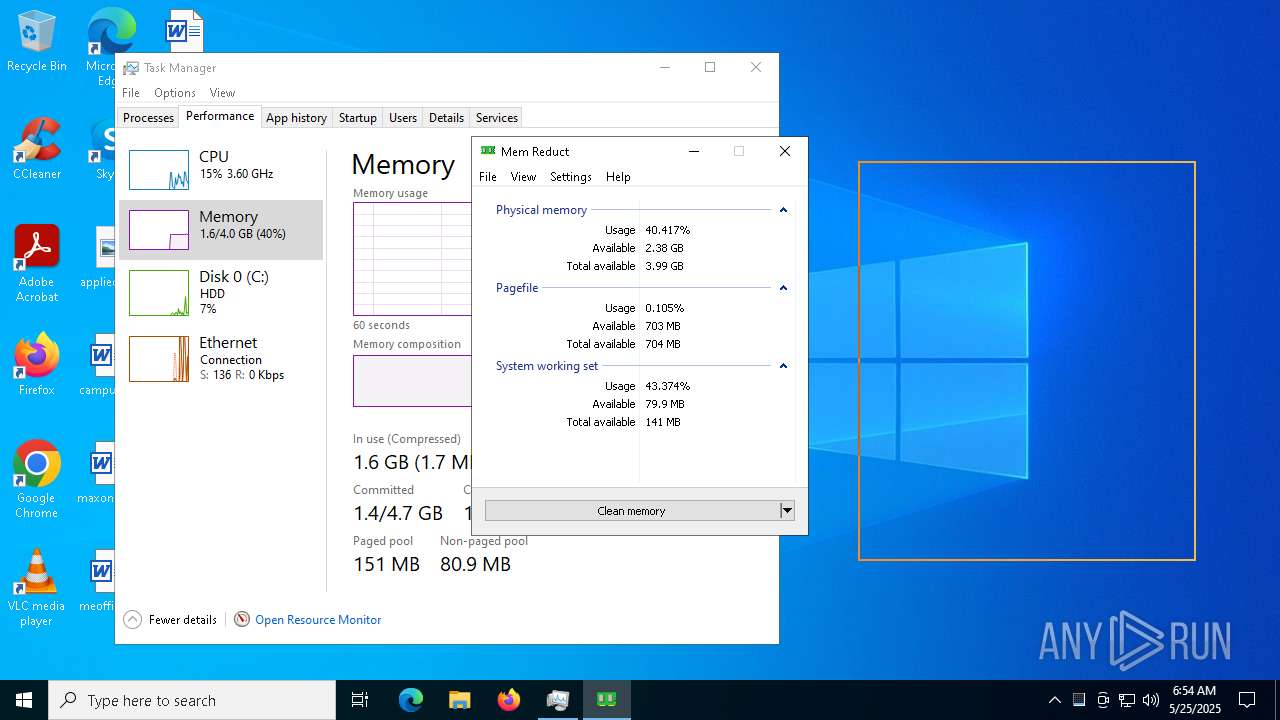
Task: Open the Action Center notifications icon
Action: click(x=1247, y=700)
